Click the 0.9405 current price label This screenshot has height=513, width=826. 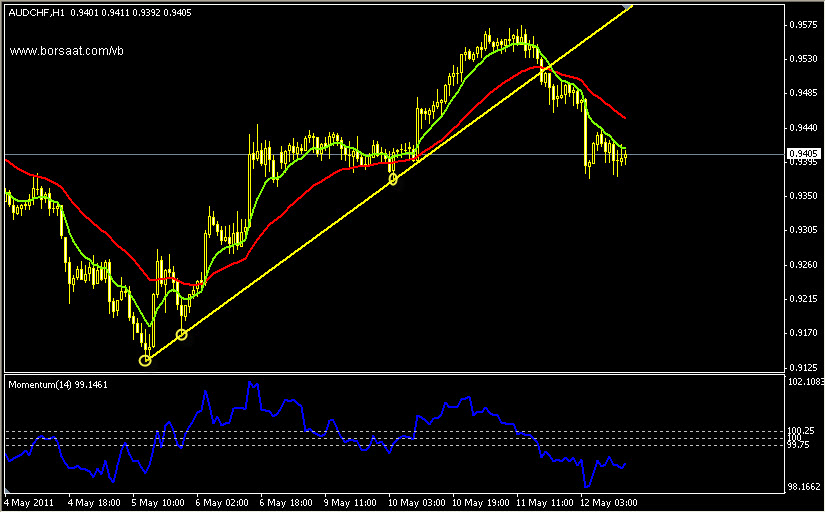click(x=803, y=154)
